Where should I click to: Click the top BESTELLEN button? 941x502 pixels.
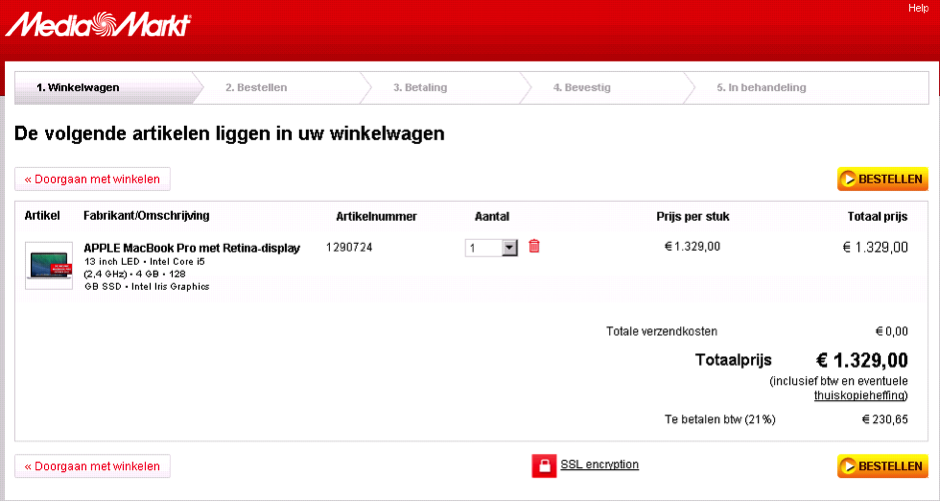[882, 179]
